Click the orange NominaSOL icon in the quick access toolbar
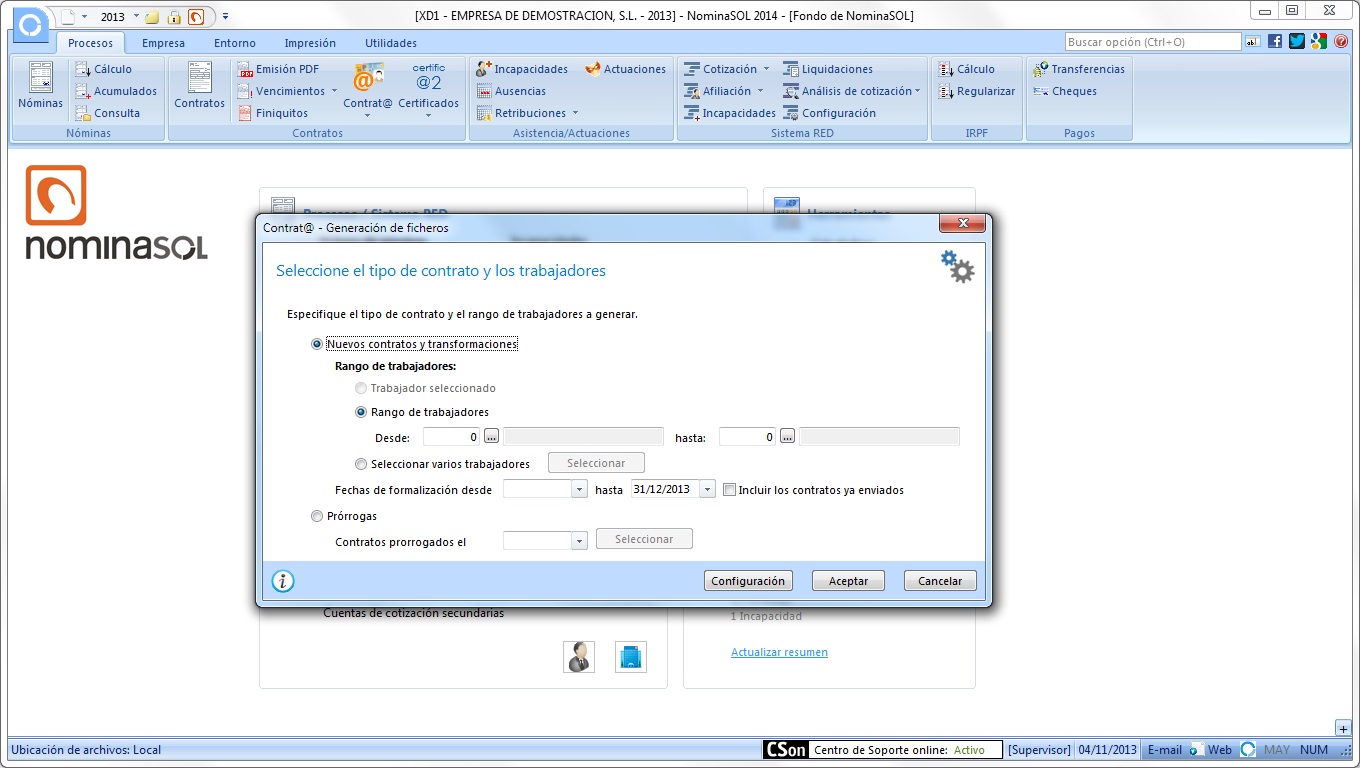Viewport: 1360px width, 768px height. click(x=196, y=17)
